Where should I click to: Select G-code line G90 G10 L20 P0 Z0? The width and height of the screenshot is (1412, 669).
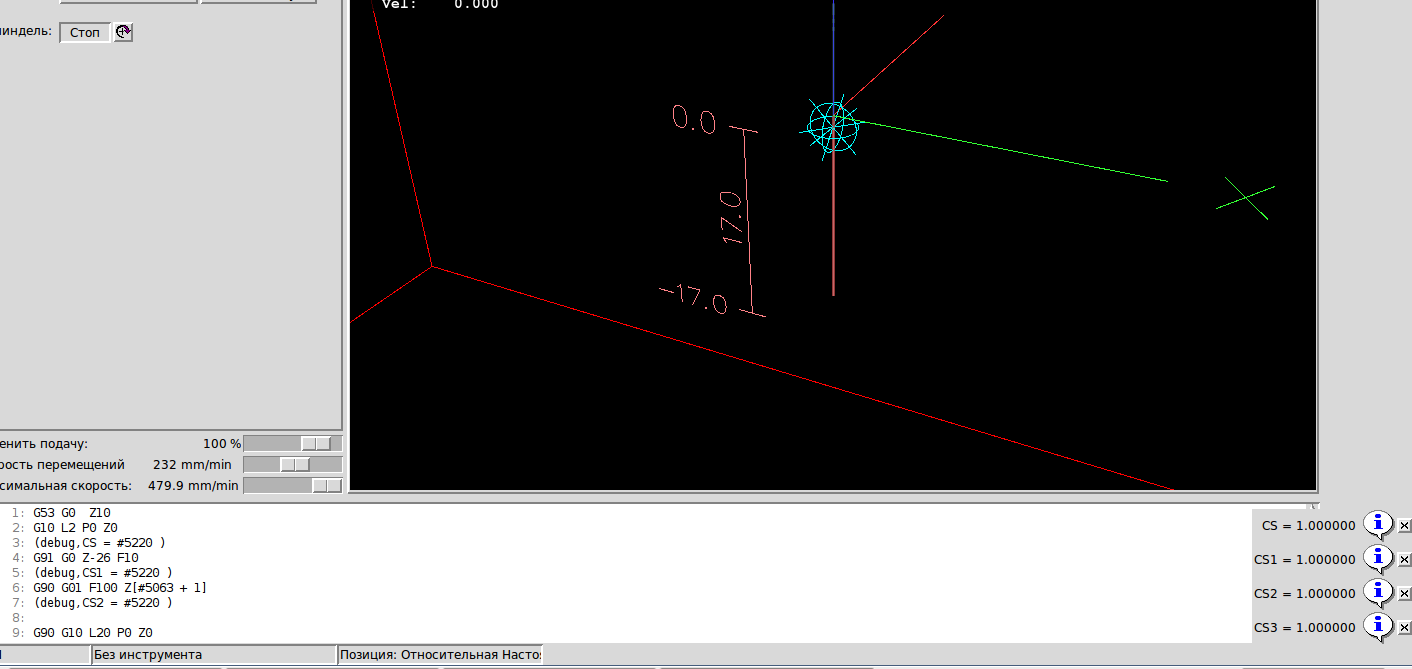click(x=93, y=632)
